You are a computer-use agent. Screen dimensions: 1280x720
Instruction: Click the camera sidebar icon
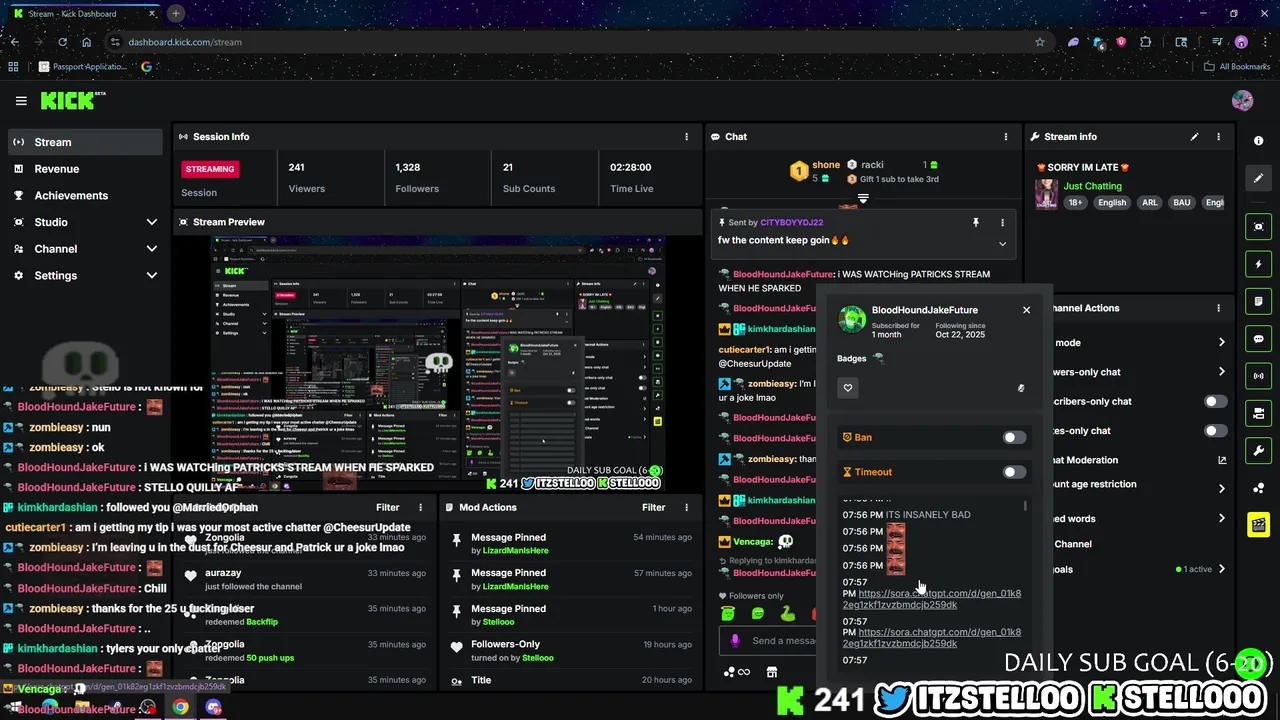1258,413
